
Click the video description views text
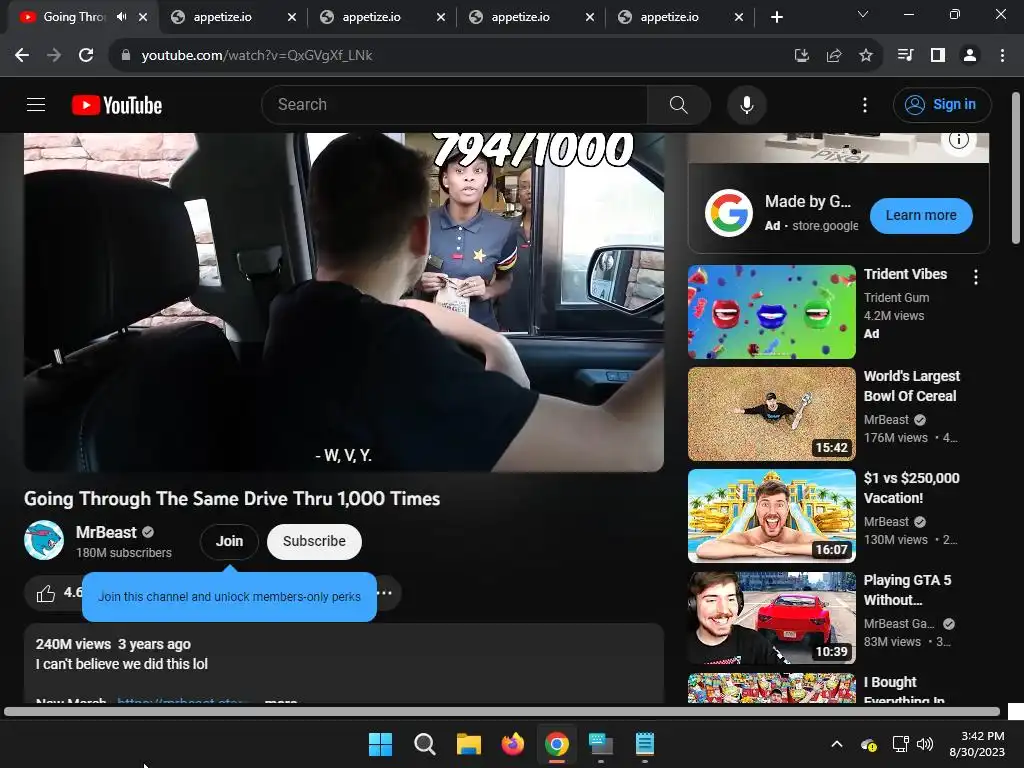[x=73, y=644]
